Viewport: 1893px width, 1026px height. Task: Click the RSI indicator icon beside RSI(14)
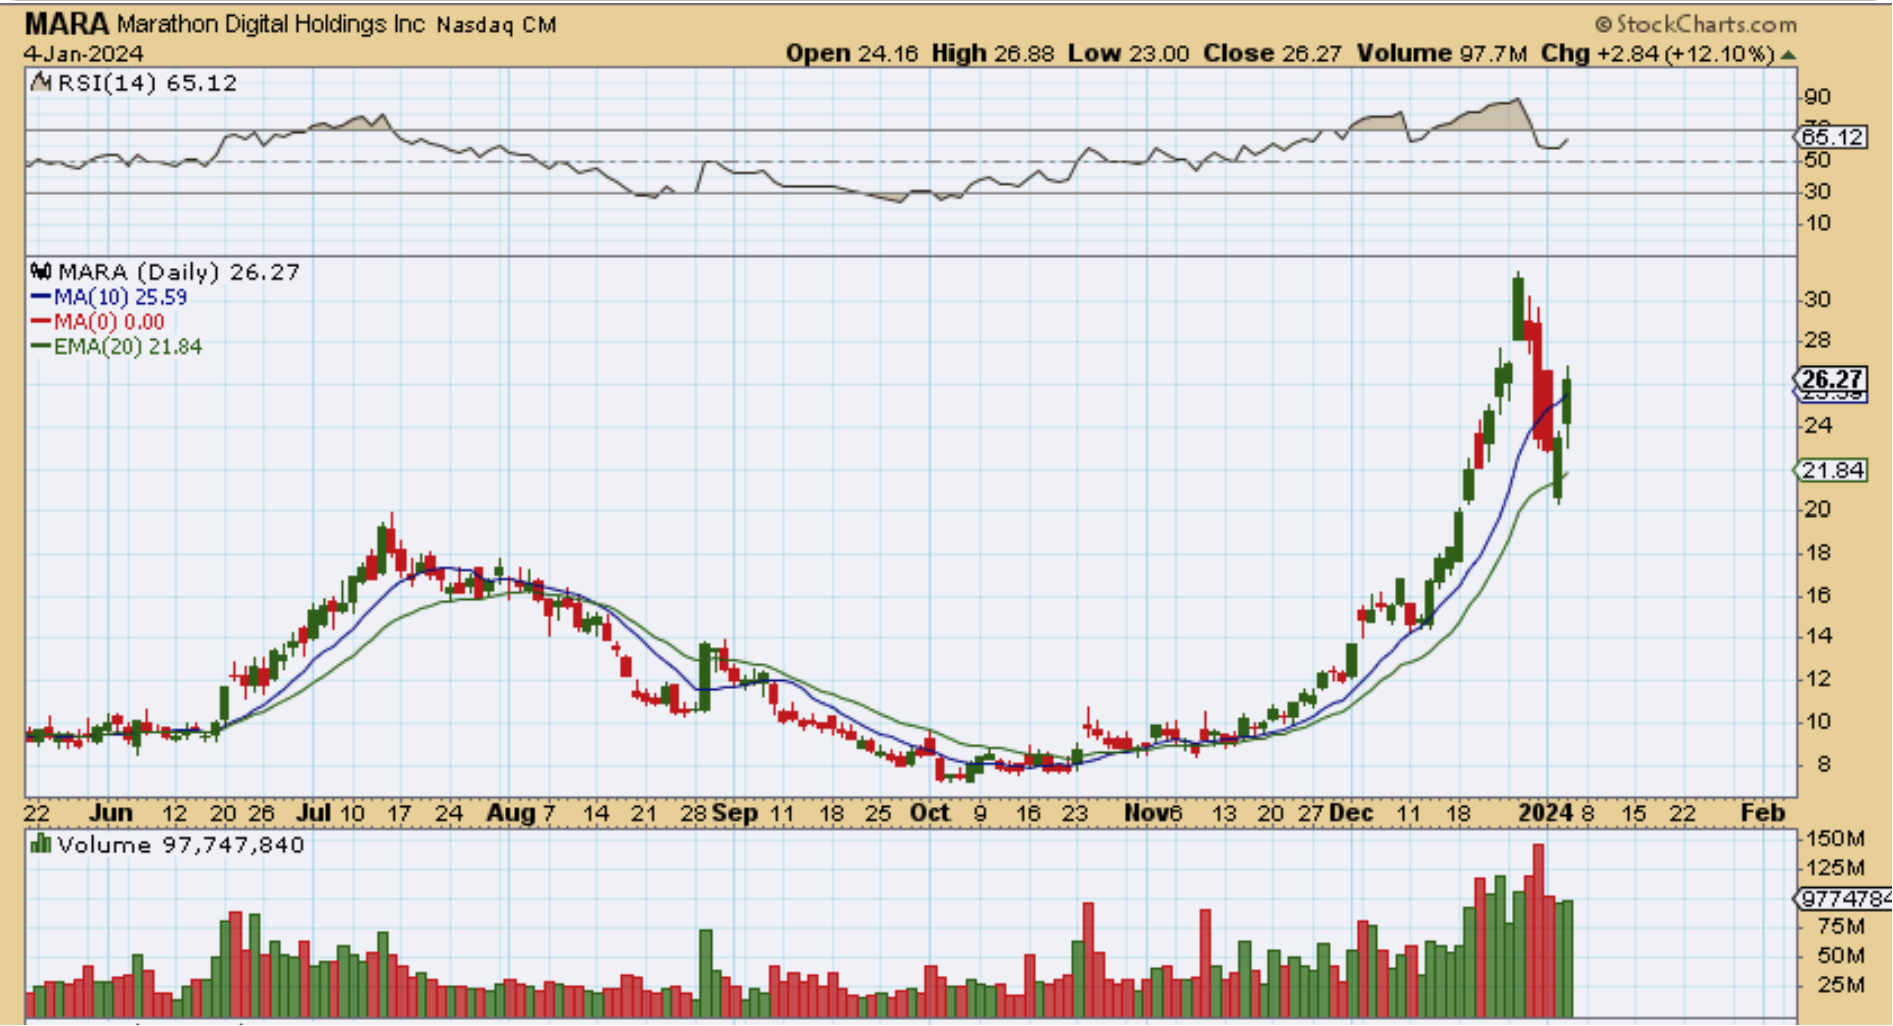click(x=41, y=83)
